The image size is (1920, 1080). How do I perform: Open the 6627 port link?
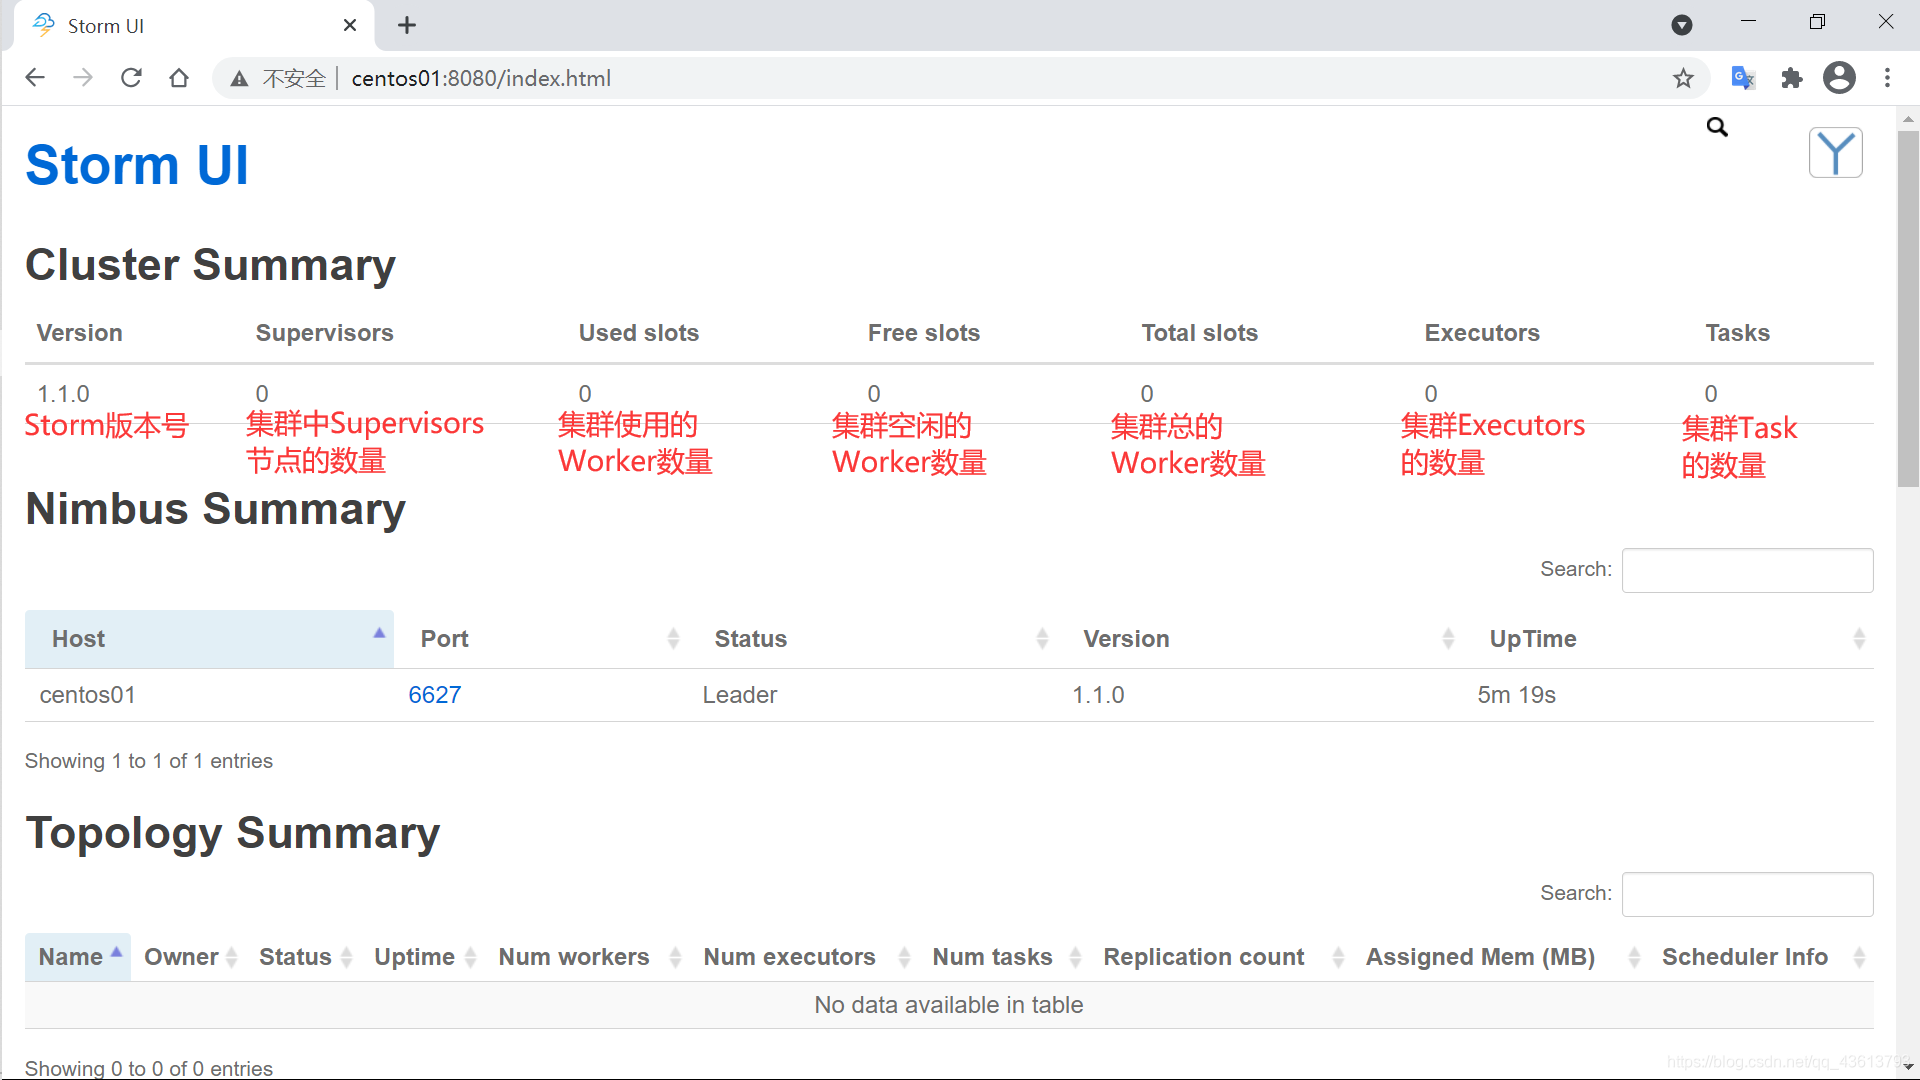coord(434,695)
